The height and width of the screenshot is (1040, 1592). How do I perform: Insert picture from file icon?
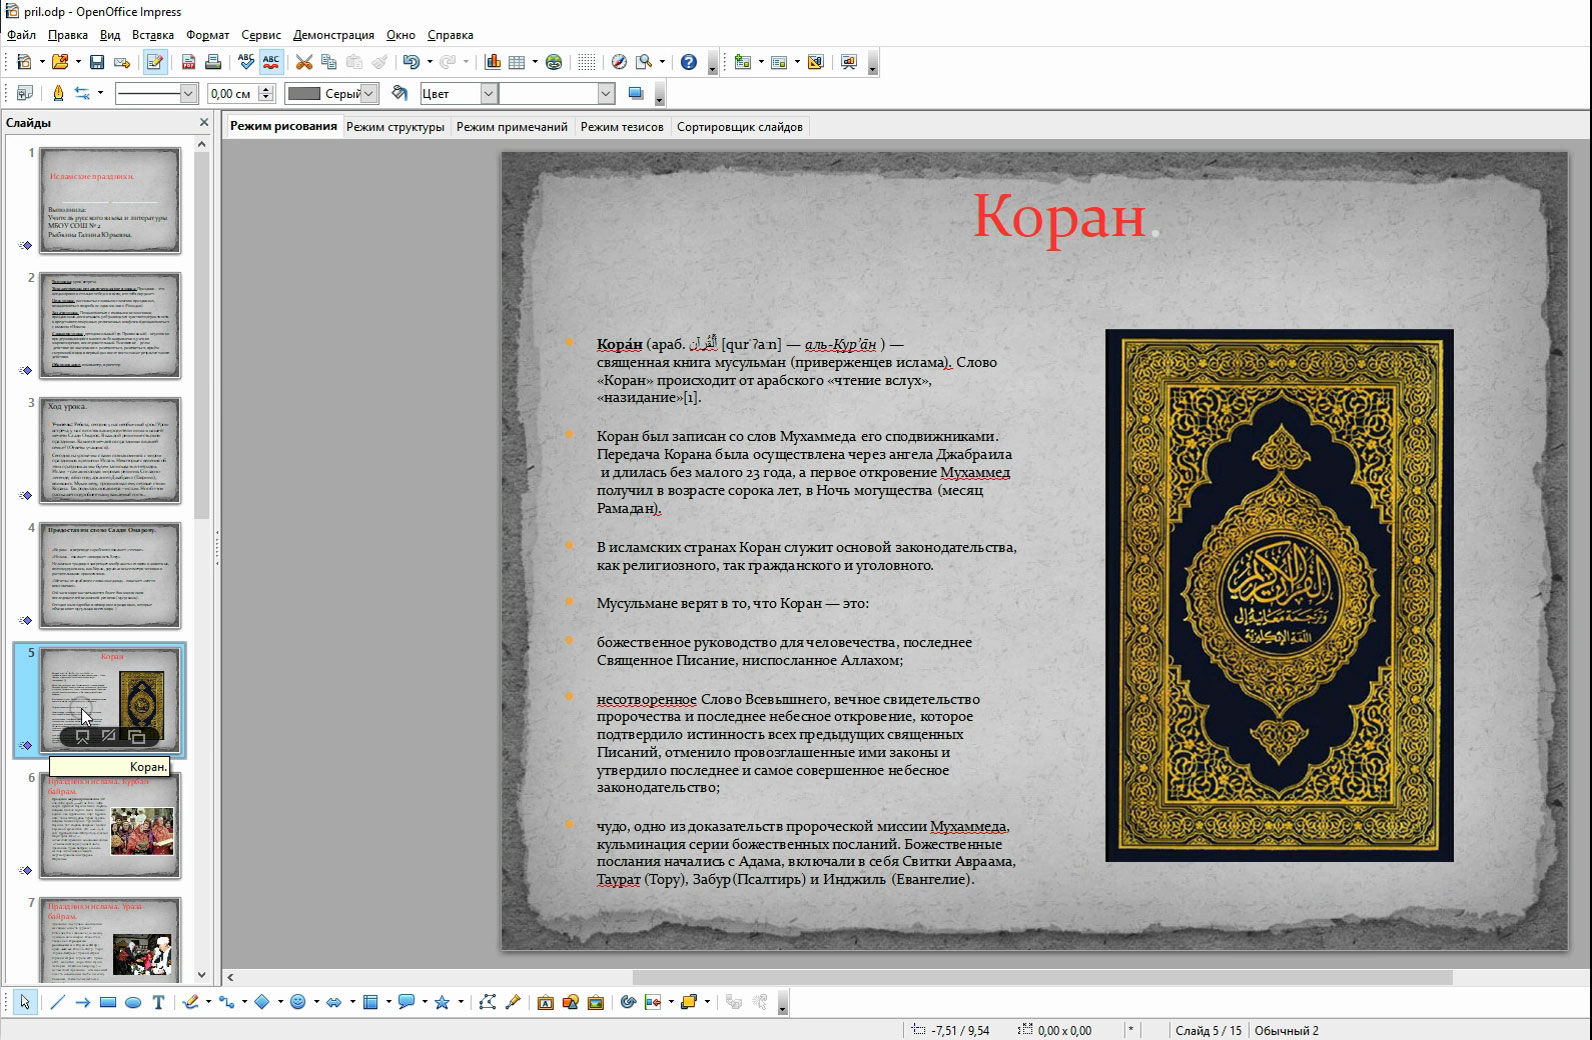pyautogui.click(x=596, y=1002)
